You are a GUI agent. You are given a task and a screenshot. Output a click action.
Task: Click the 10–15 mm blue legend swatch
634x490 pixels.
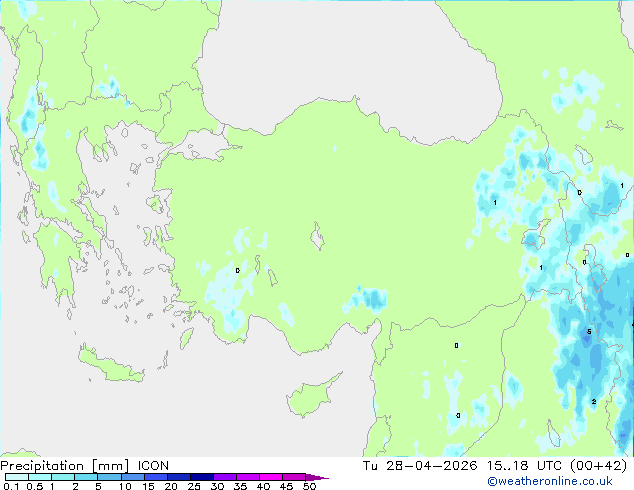[132, 477]
